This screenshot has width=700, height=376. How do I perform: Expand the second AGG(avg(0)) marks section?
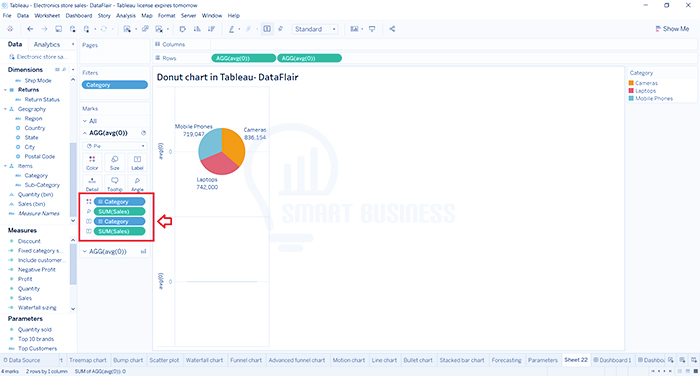click(x=85, y=251)
